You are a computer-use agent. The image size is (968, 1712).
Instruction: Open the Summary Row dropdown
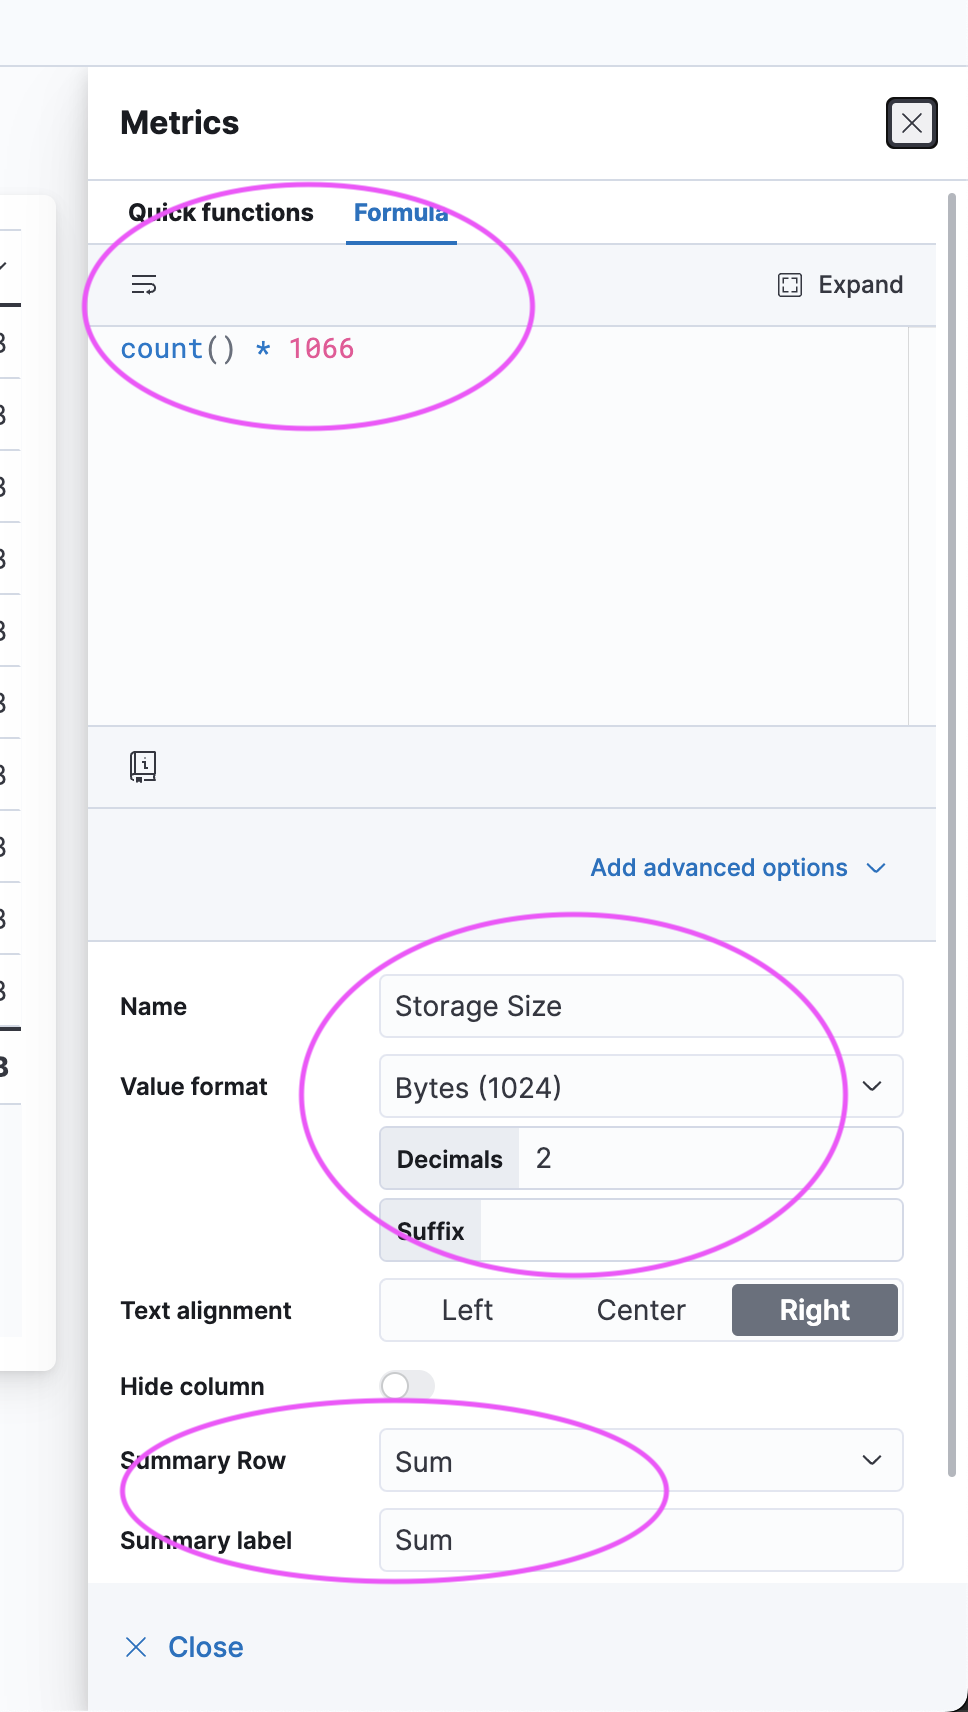coord(641,1461)
